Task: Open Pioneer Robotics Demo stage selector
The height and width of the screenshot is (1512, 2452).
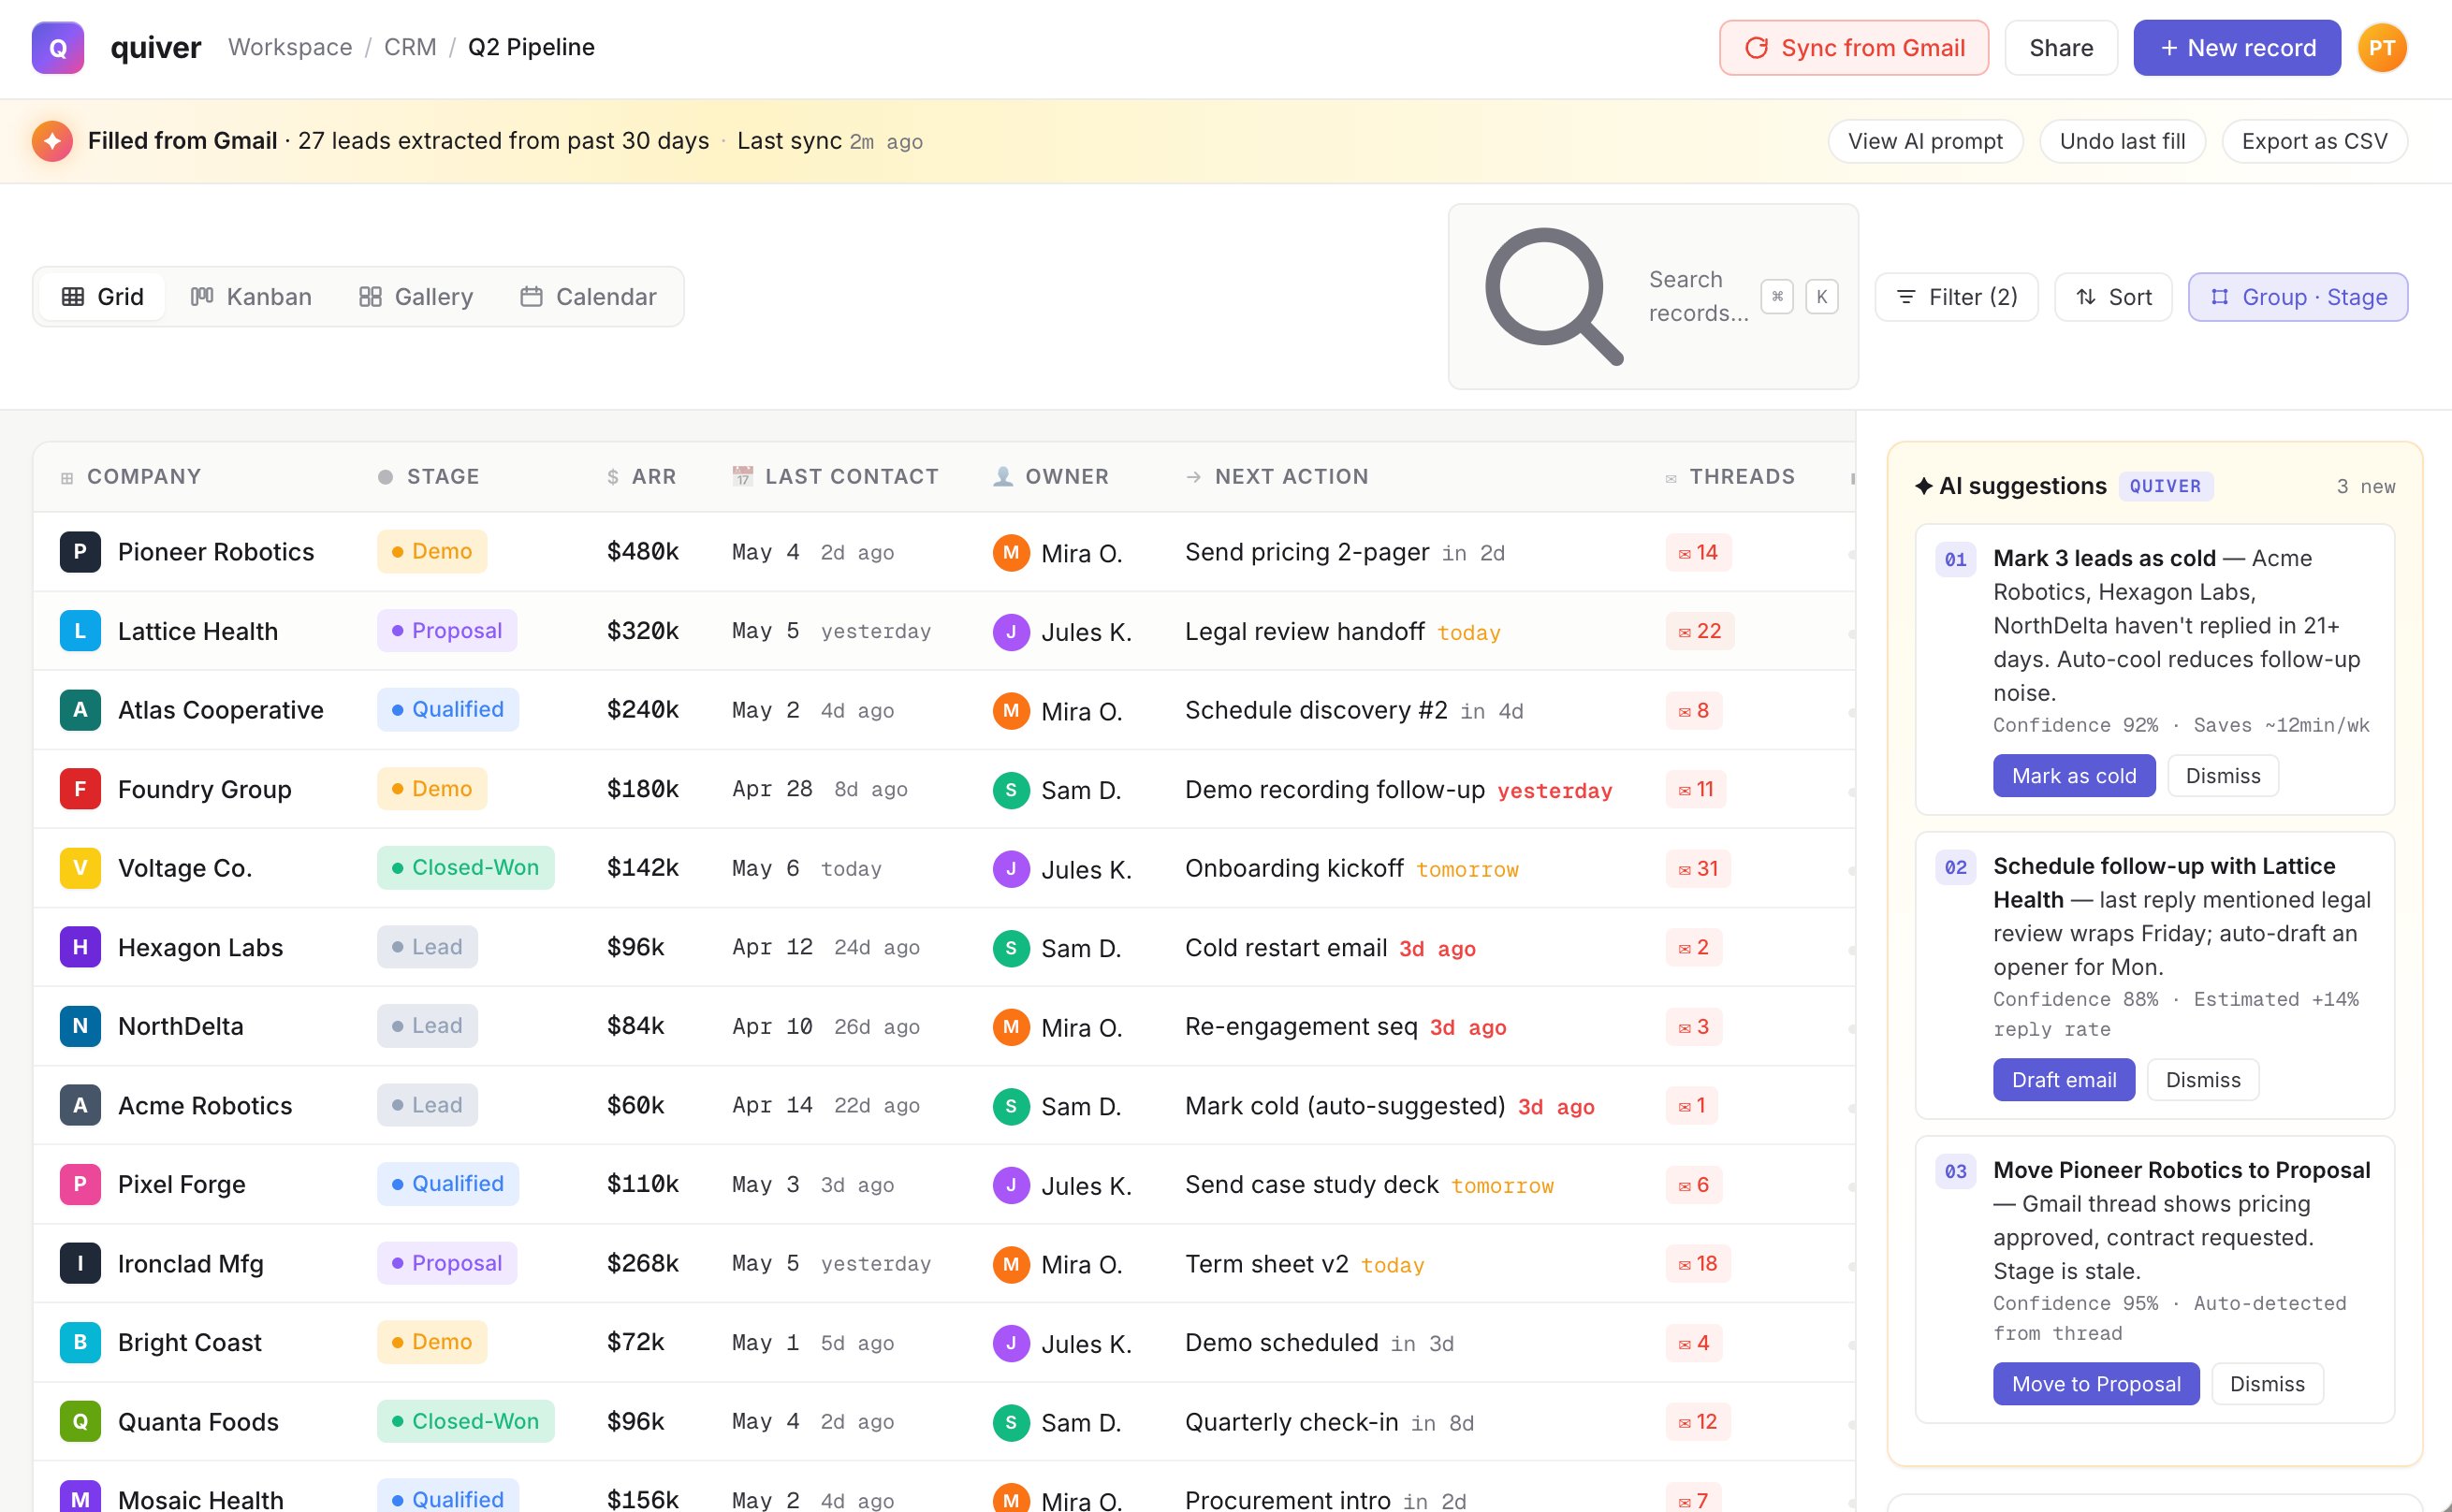Action: [432, 551]
